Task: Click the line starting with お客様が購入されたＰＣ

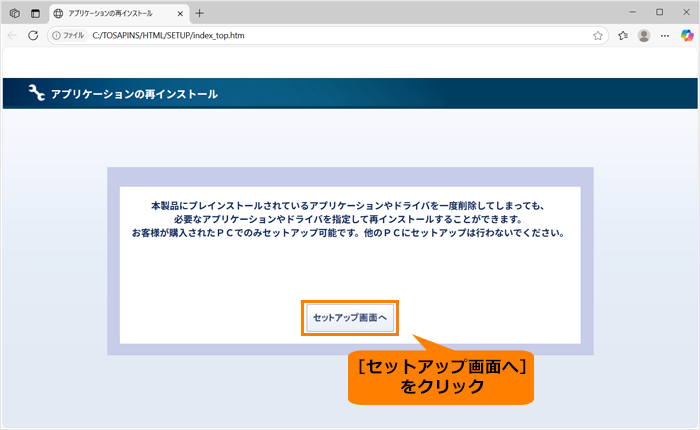Action: click(348, 233)
